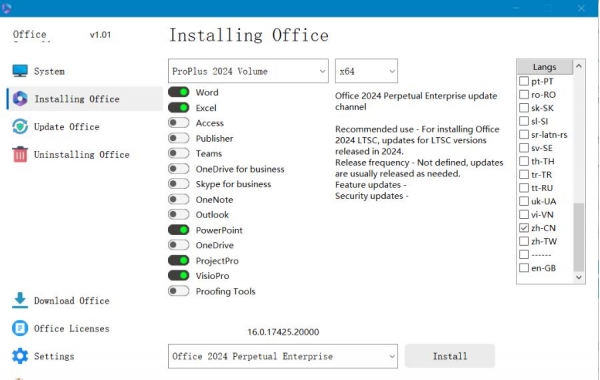Disable the ProjectPro toggle
The width and height of the screenshot is (600, 380).
click(x=179, y=261)
